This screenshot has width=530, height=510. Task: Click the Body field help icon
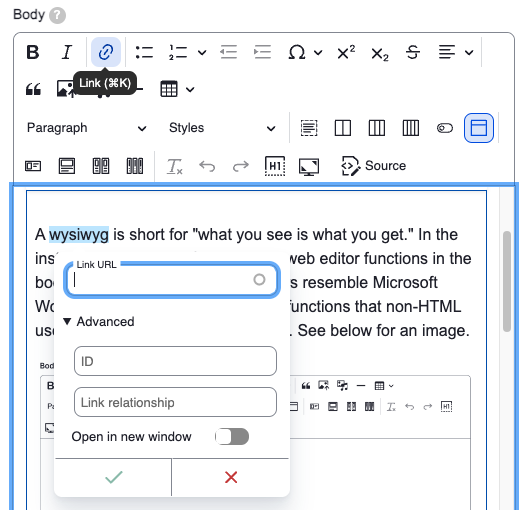(x=57, y=15)
